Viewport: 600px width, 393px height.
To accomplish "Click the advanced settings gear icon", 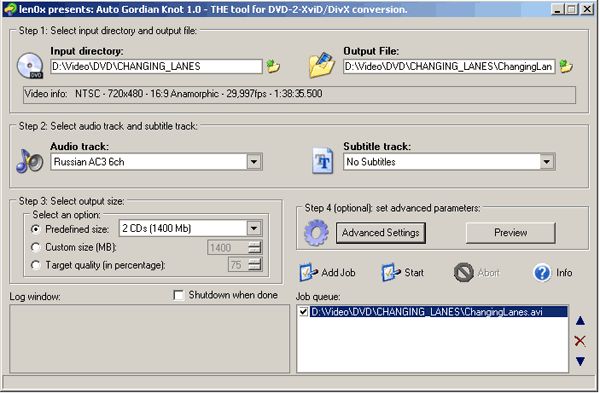I will coord(316,233).
